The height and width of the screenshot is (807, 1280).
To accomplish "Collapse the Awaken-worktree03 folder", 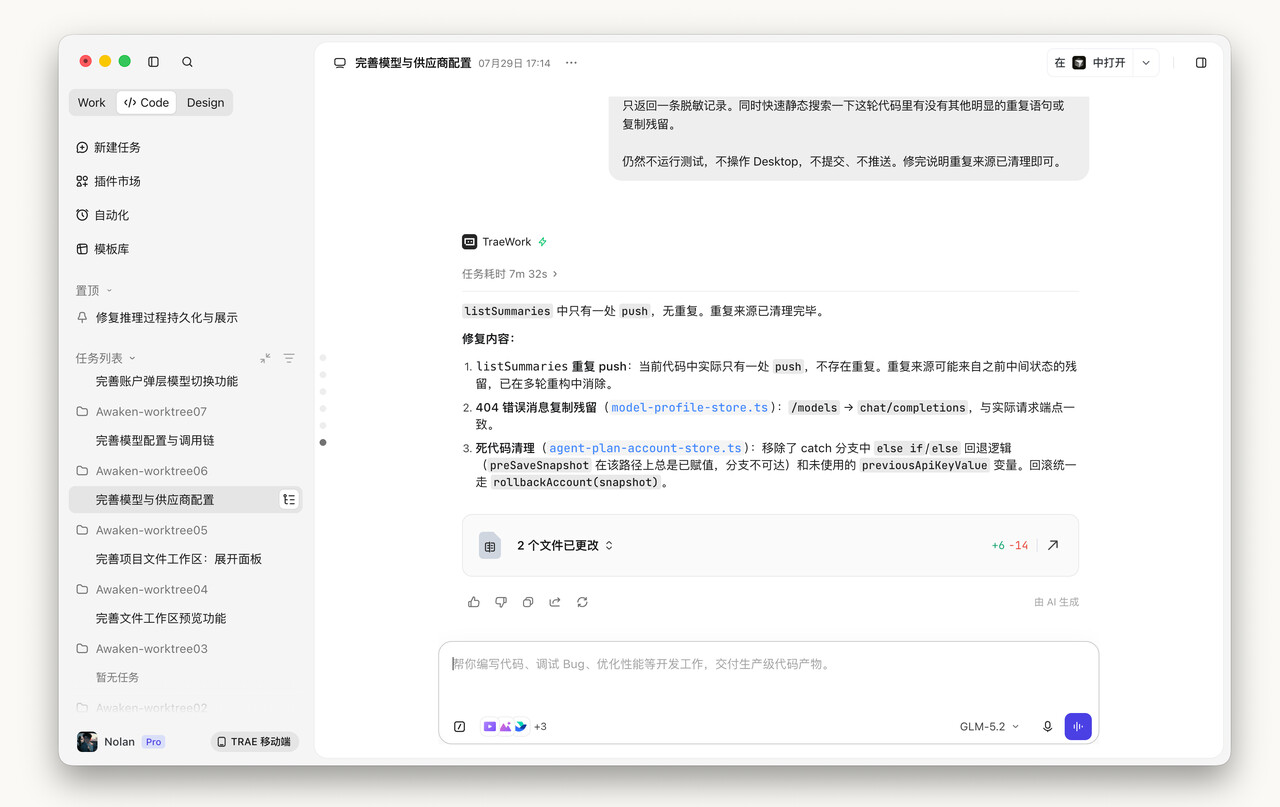I will click(141, 649).
